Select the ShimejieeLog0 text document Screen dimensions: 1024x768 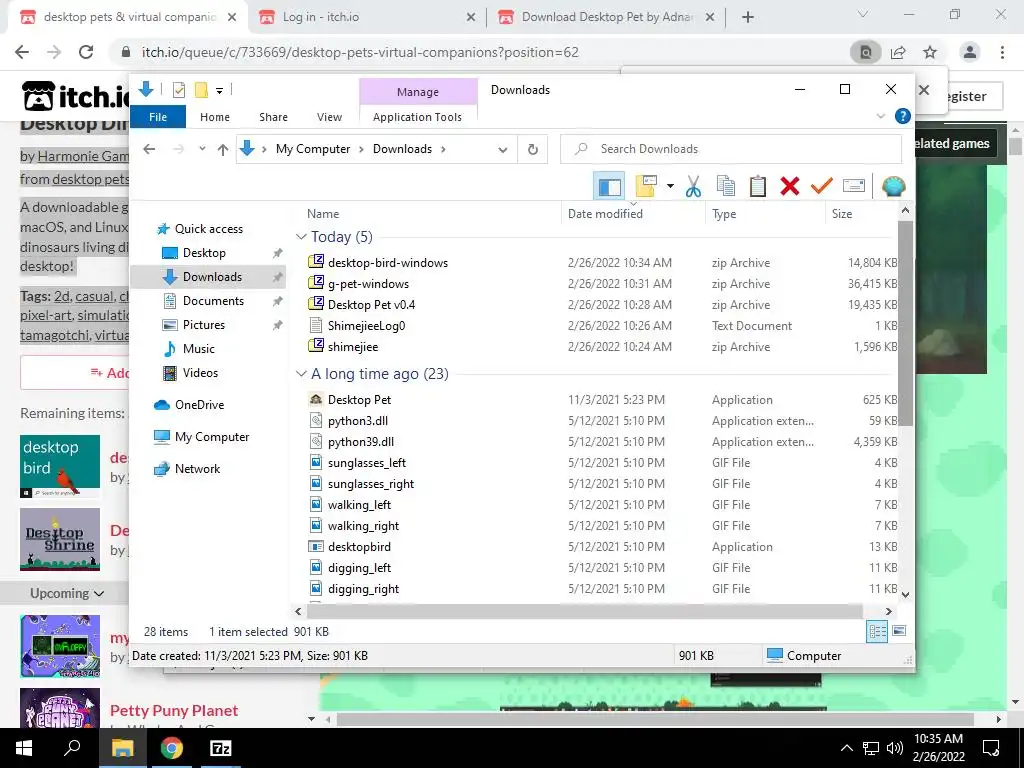click(x=366, y=325)
